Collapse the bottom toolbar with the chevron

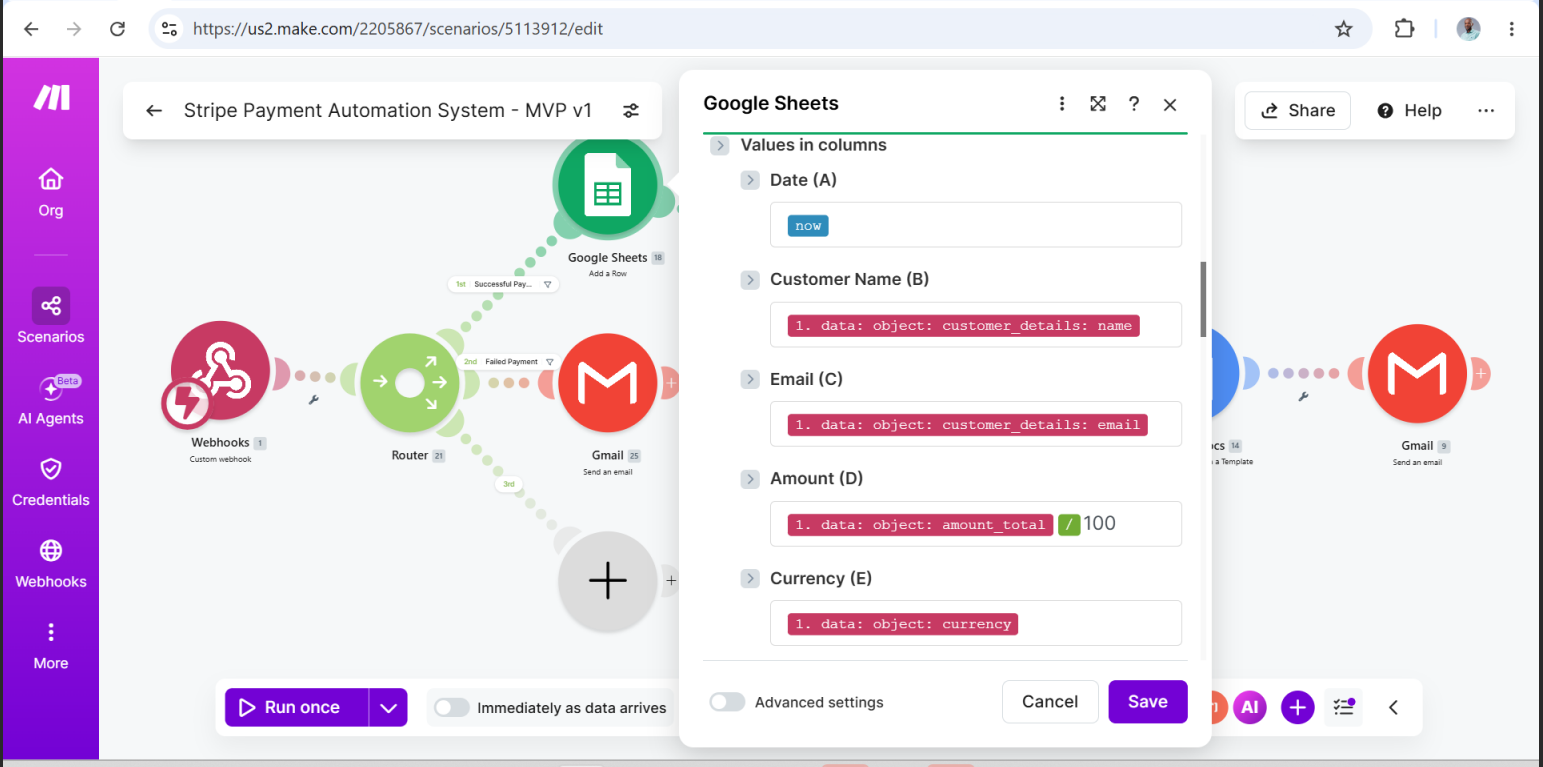(x=1393, y=708)
